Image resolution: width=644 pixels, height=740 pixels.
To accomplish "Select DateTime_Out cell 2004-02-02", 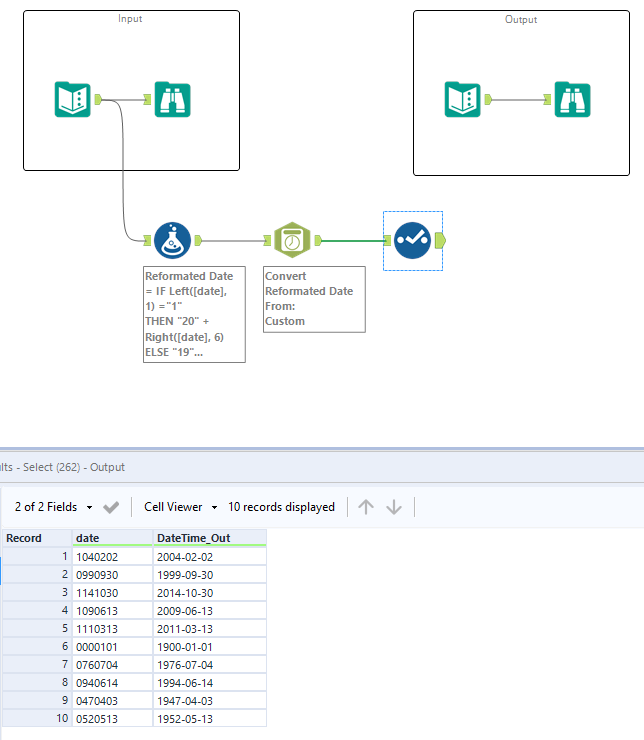I will pos(209,557).
